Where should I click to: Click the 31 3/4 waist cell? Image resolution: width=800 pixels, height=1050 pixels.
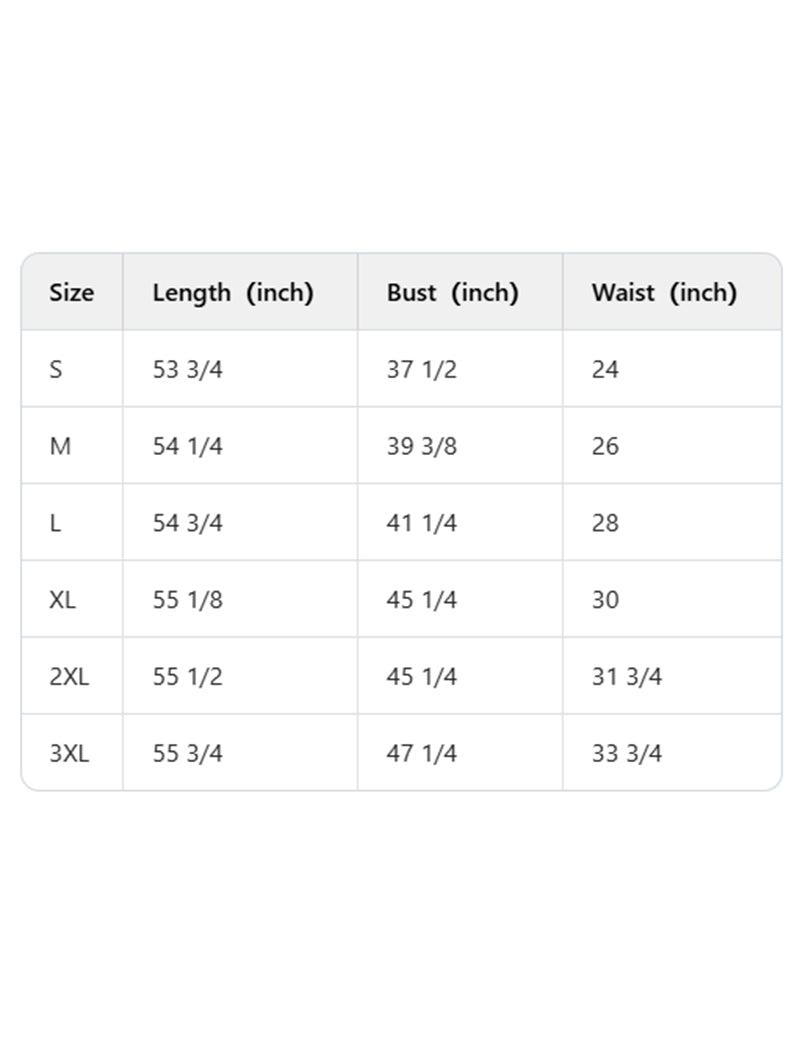[x=627, y=676]
